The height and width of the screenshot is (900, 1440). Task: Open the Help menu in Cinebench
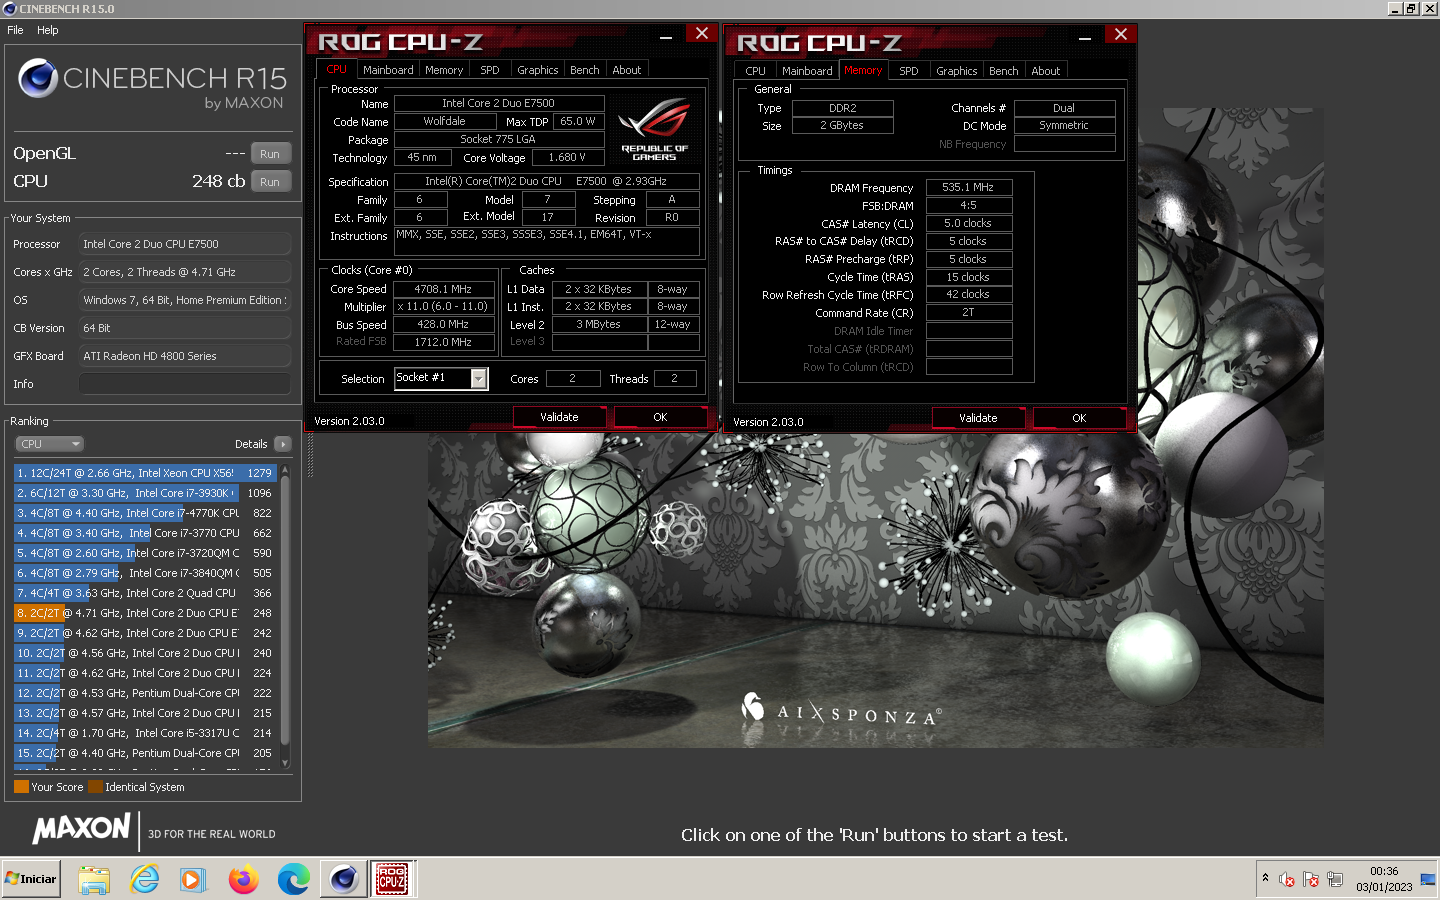tap(47, 30)
